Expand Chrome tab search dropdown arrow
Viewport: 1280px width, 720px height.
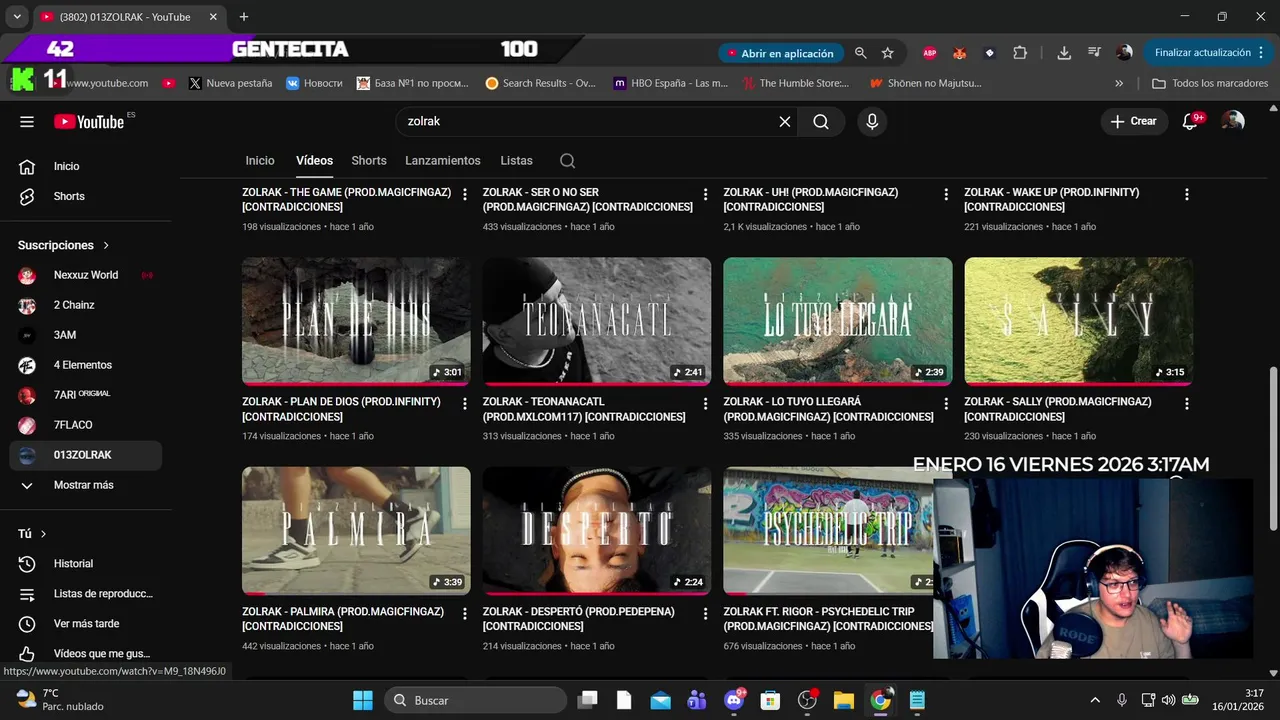[x=17, y=17]
